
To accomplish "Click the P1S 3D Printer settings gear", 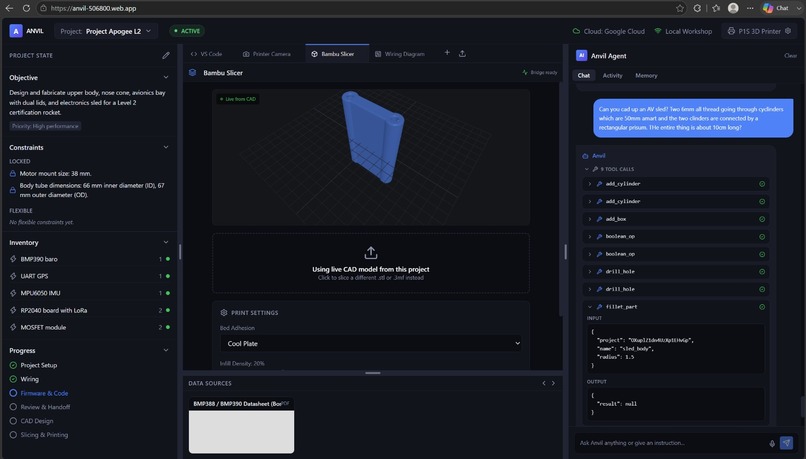I will click(x=788, y=31).
